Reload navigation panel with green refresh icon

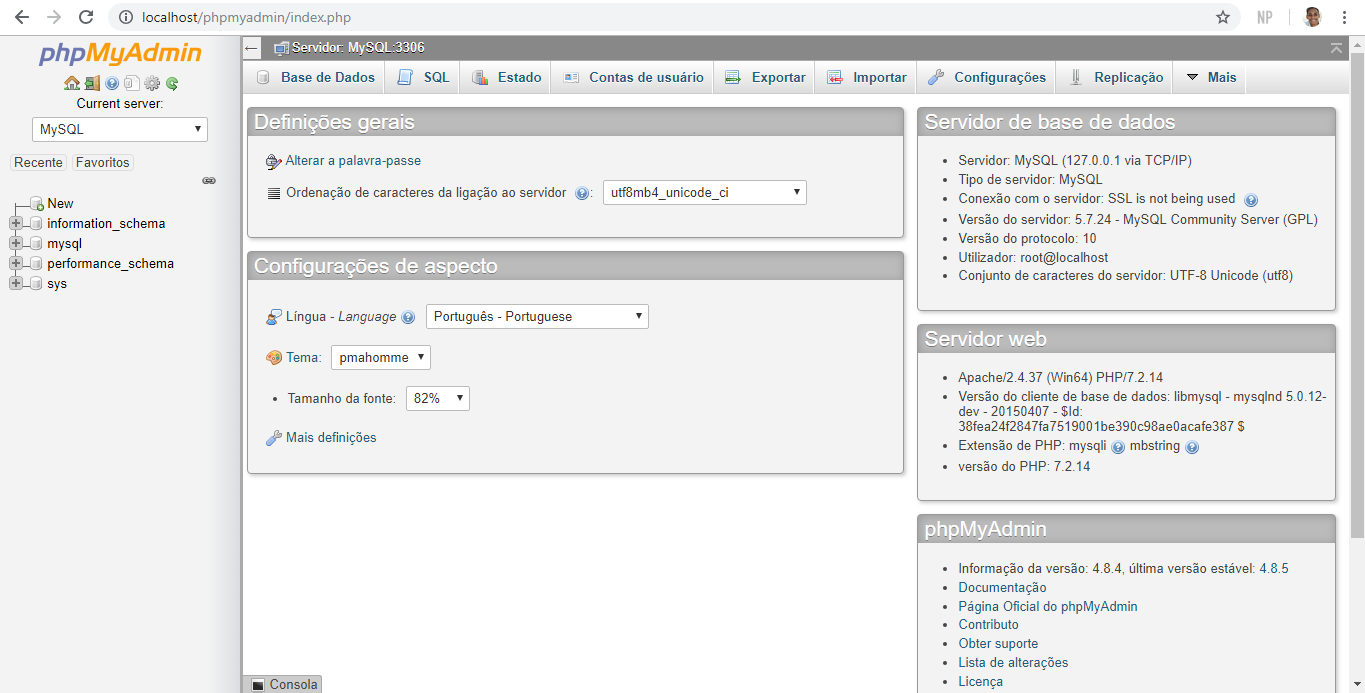pyautogui.click(x=172, y=83)
